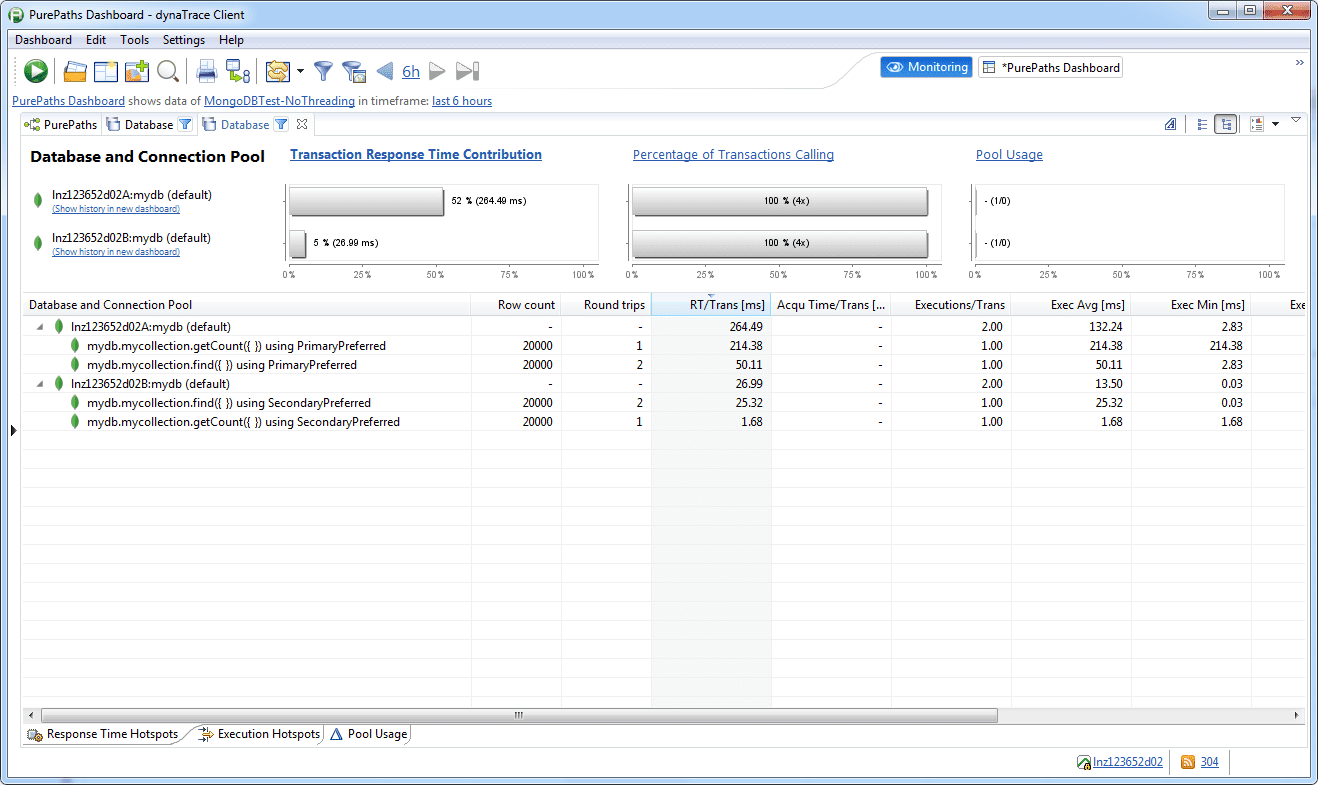The image size is (1318, 785).
Task: Click the MongoDBTest-NoThreading link
Action: pos(279,101)
